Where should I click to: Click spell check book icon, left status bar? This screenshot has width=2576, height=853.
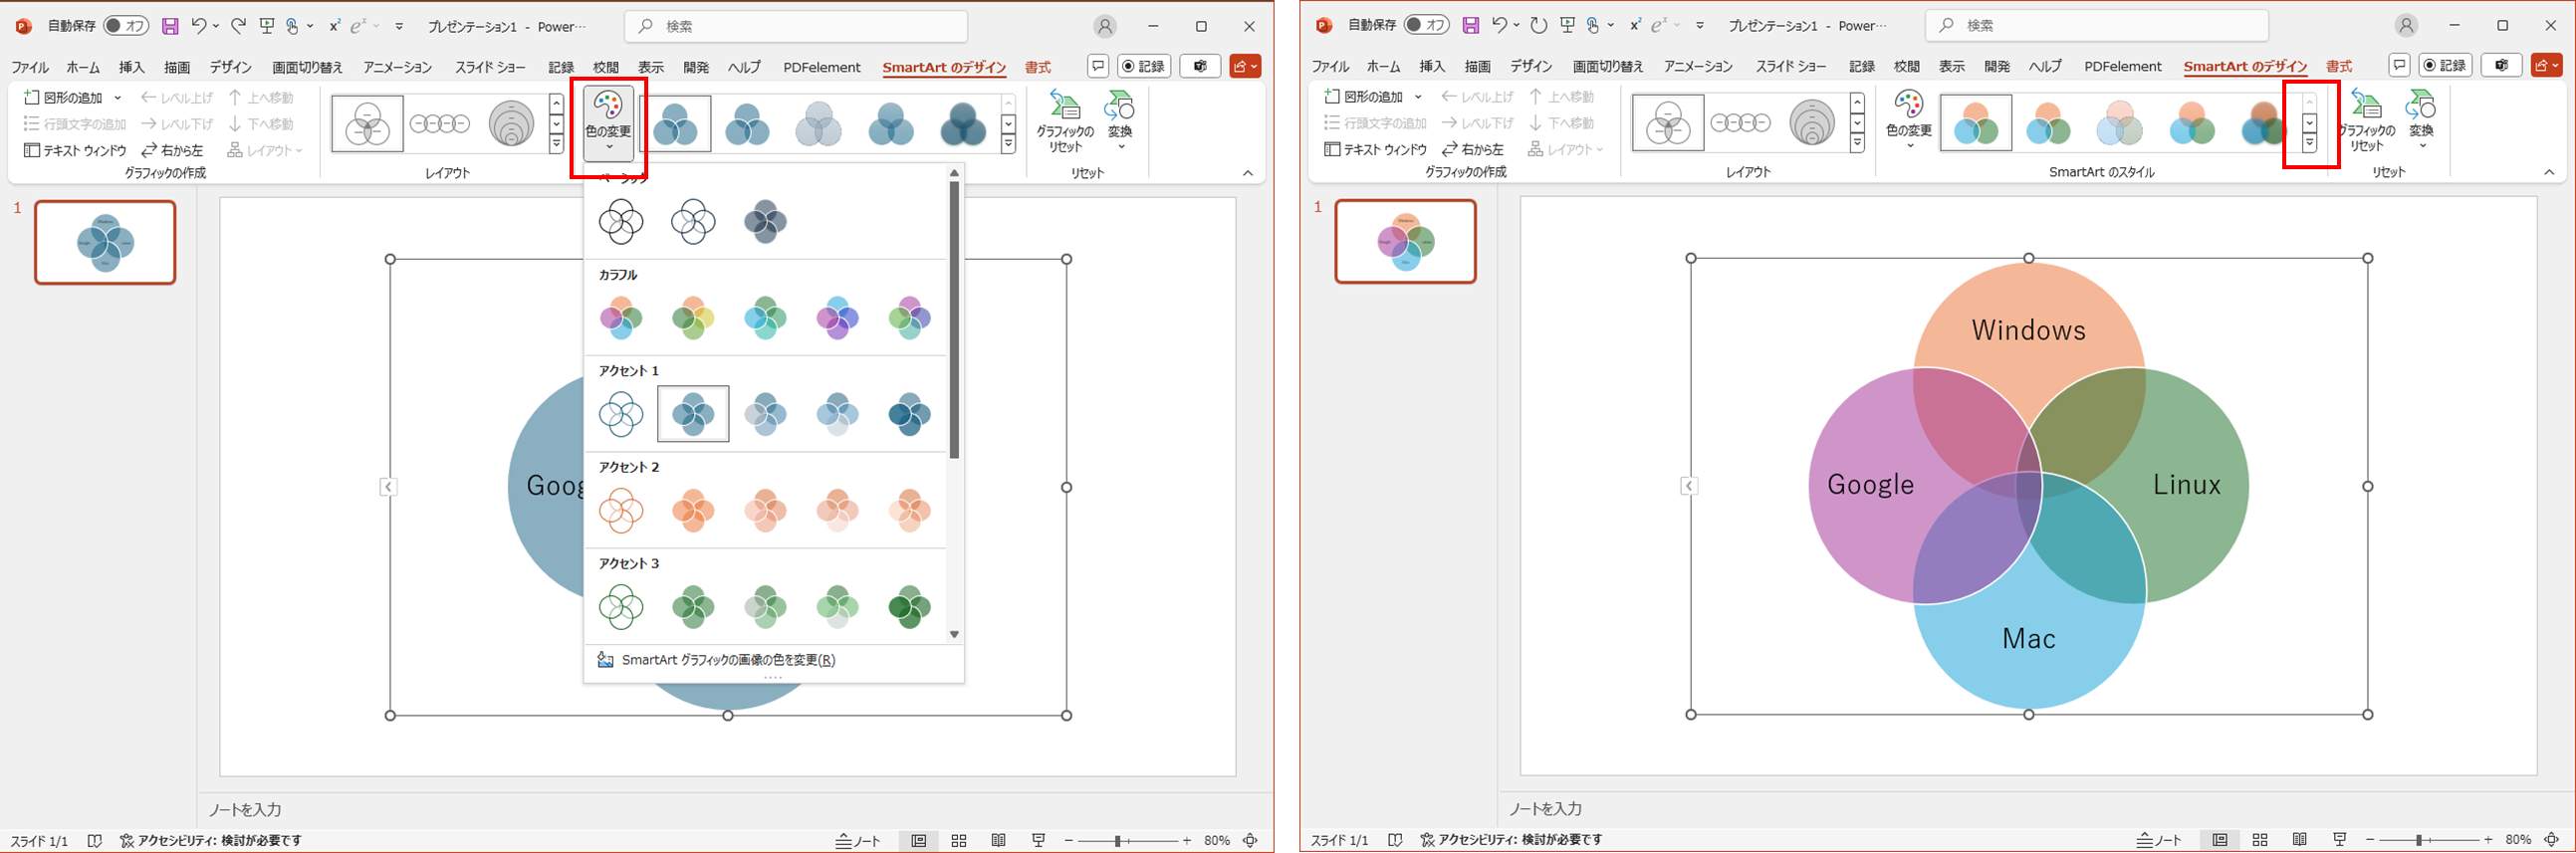tap(95, 841)
